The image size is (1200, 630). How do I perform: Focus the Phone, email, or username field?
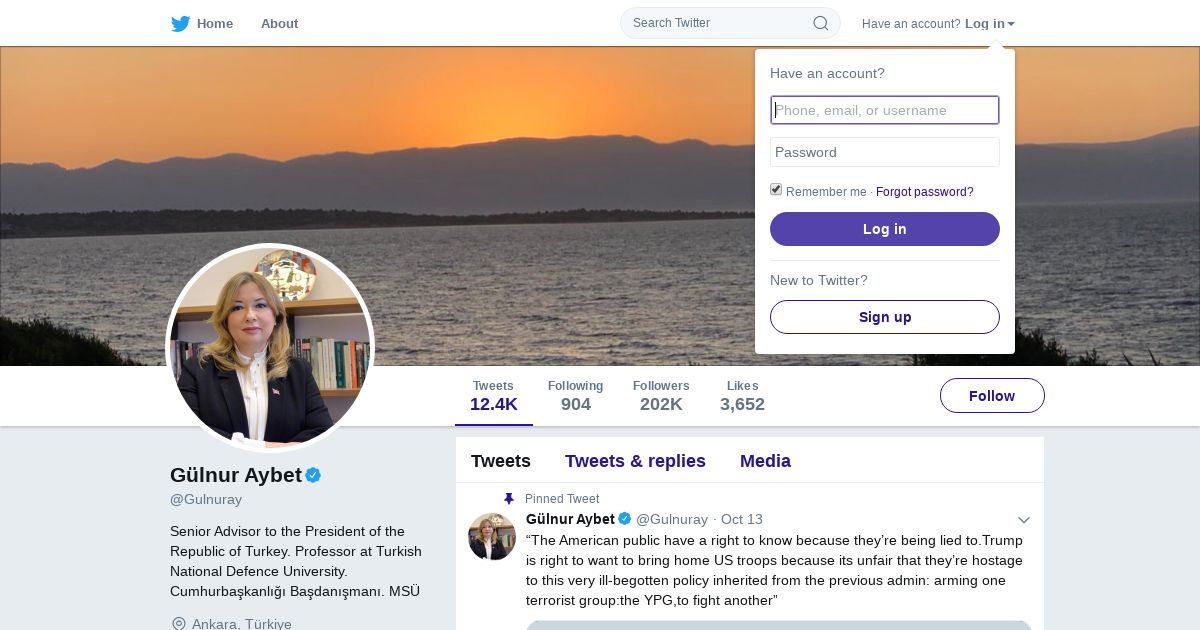(x=884, y=110)
